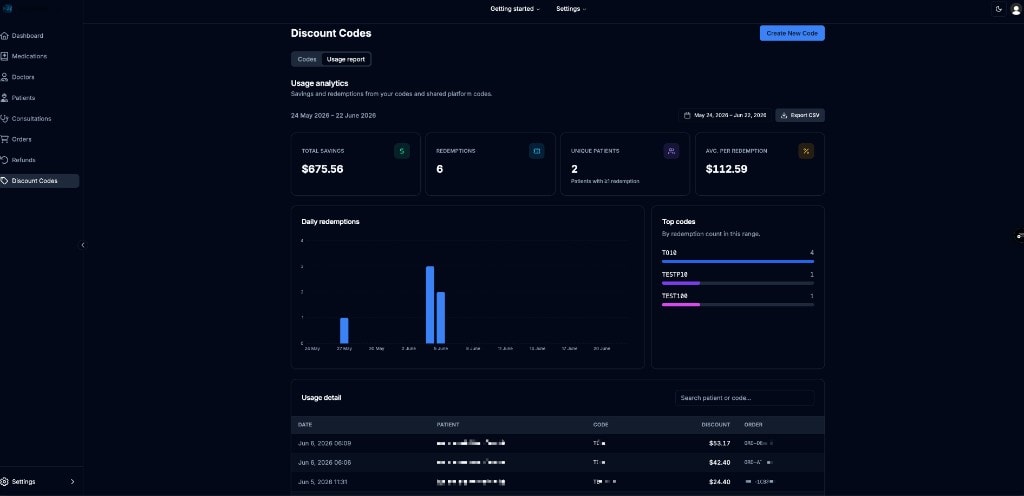Image resolution: width=1024 pixels, height=496 pixels.
Task: Click the TESTP10 progress bar
Action: [738, 283]
